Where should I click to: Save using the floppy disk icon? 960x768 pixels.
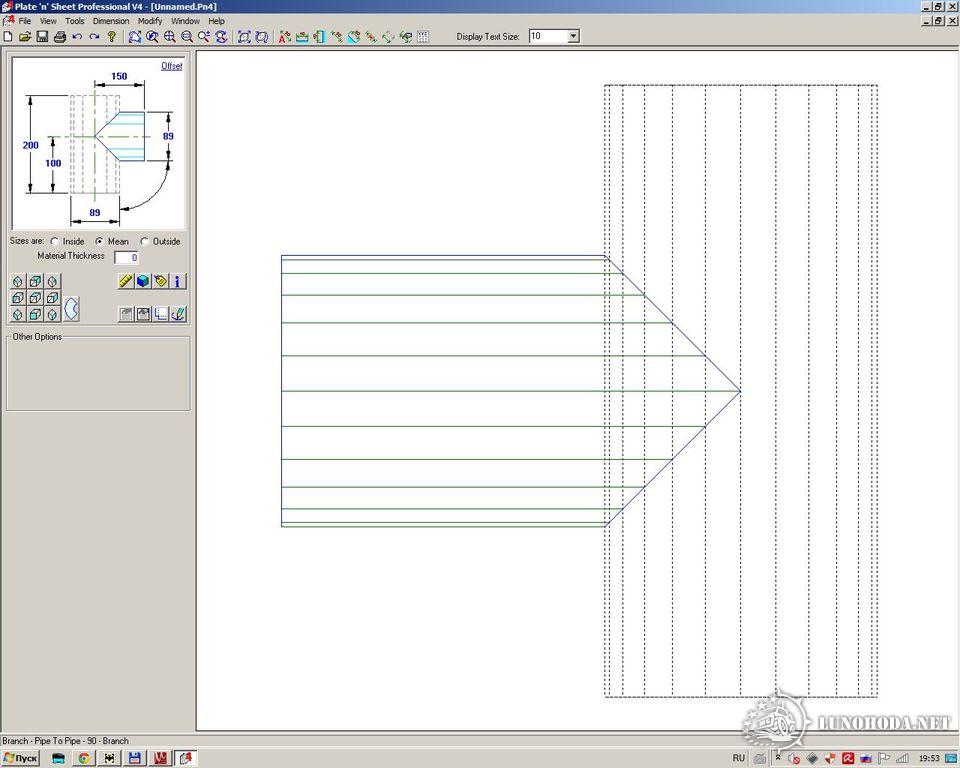42,37
